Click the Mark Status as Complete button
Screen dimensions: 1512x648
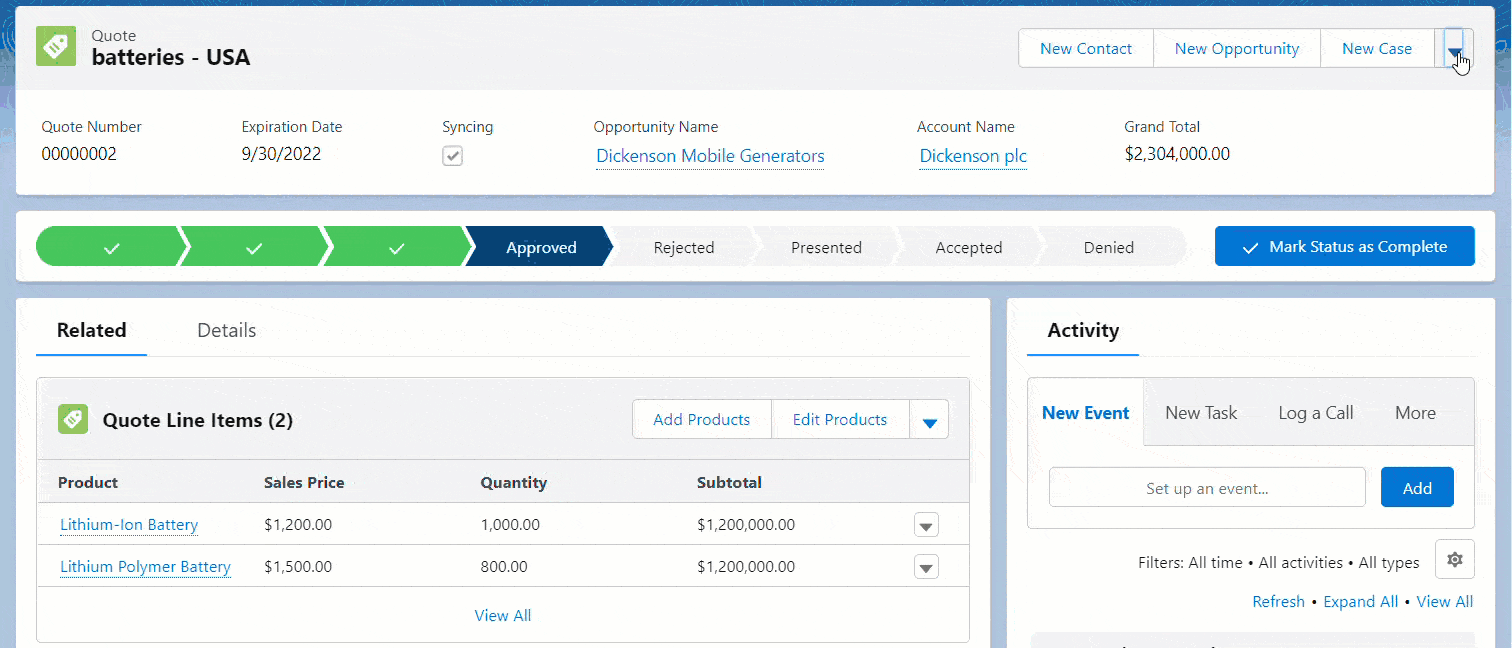(1344, 246)
